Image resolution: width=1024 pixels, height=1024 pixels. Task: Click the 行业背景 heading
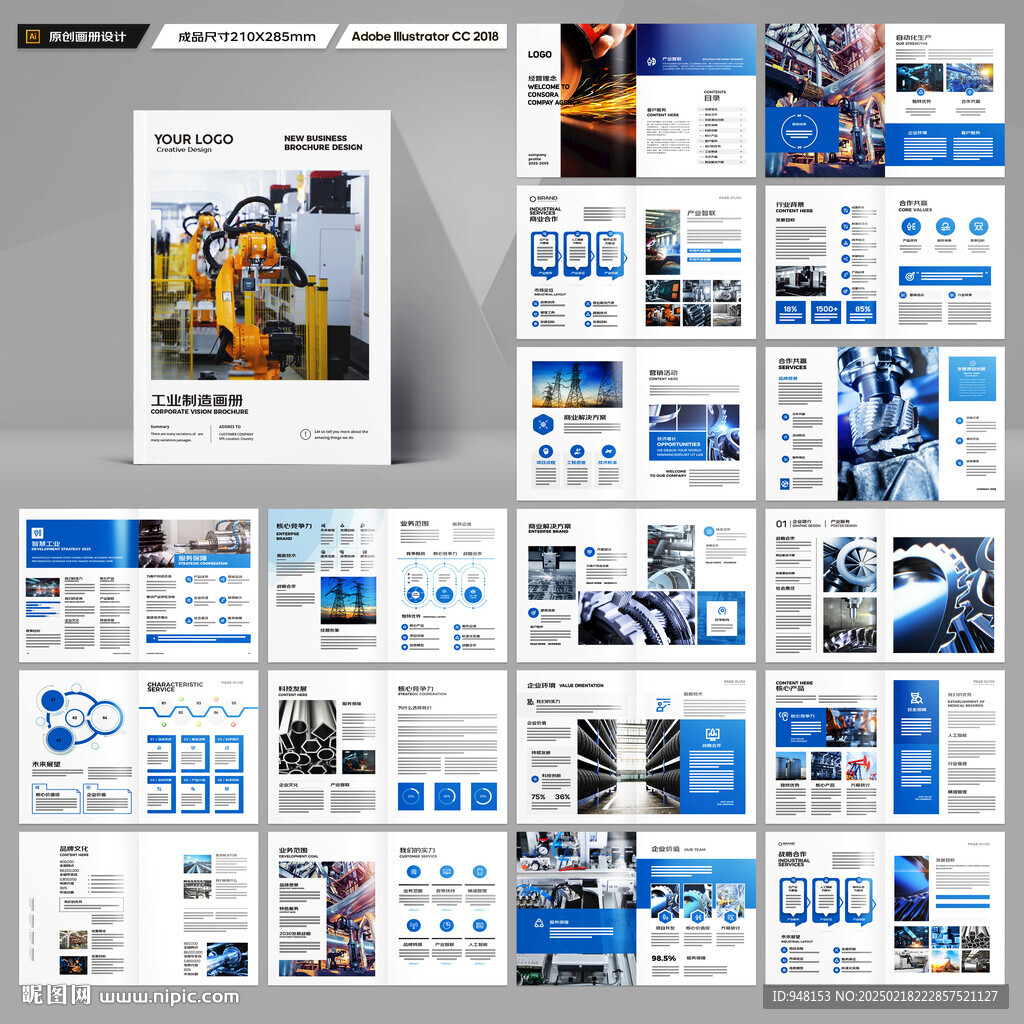point(790,204)
